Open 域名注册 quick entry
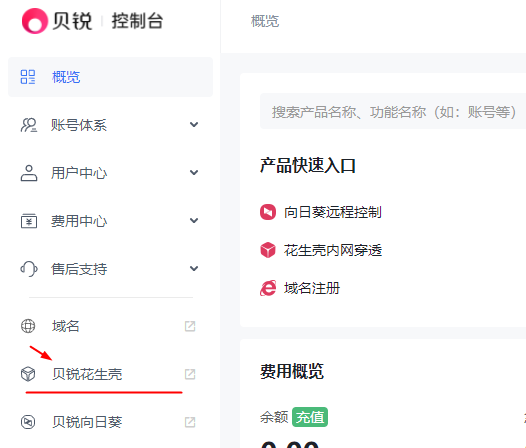 [300, 288]
